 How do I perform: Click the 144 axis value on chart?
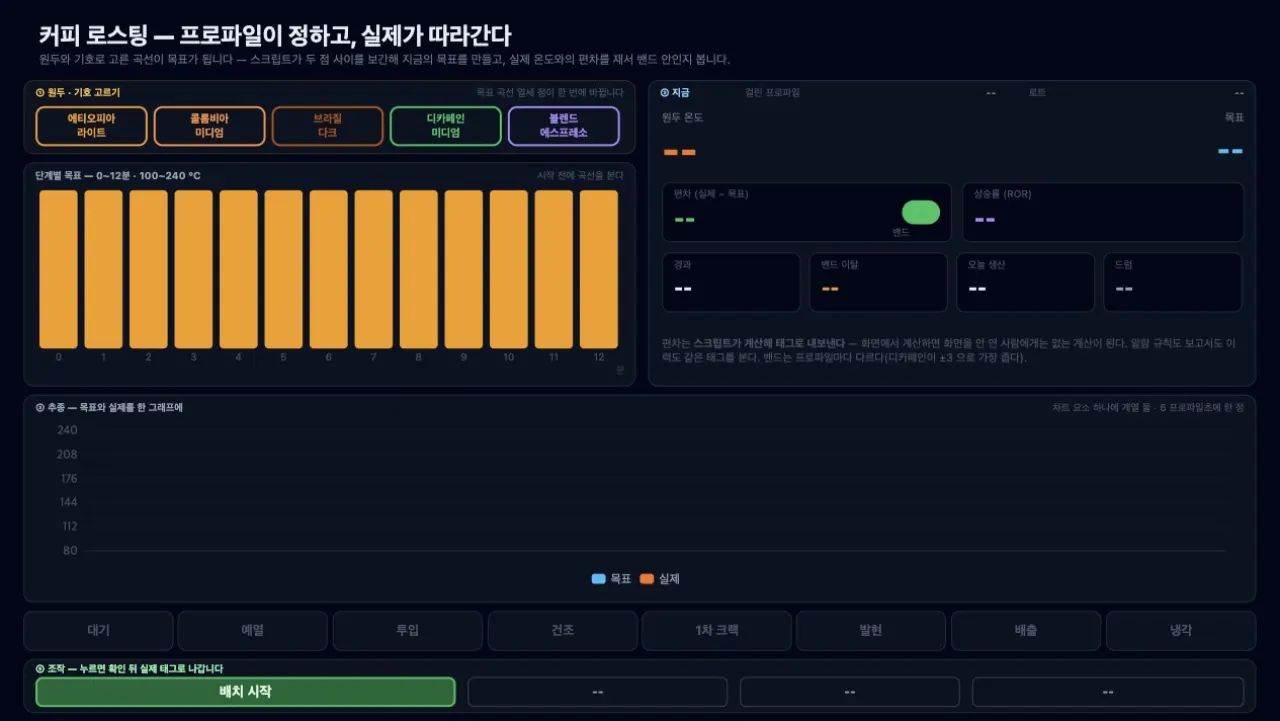(67, 502)
